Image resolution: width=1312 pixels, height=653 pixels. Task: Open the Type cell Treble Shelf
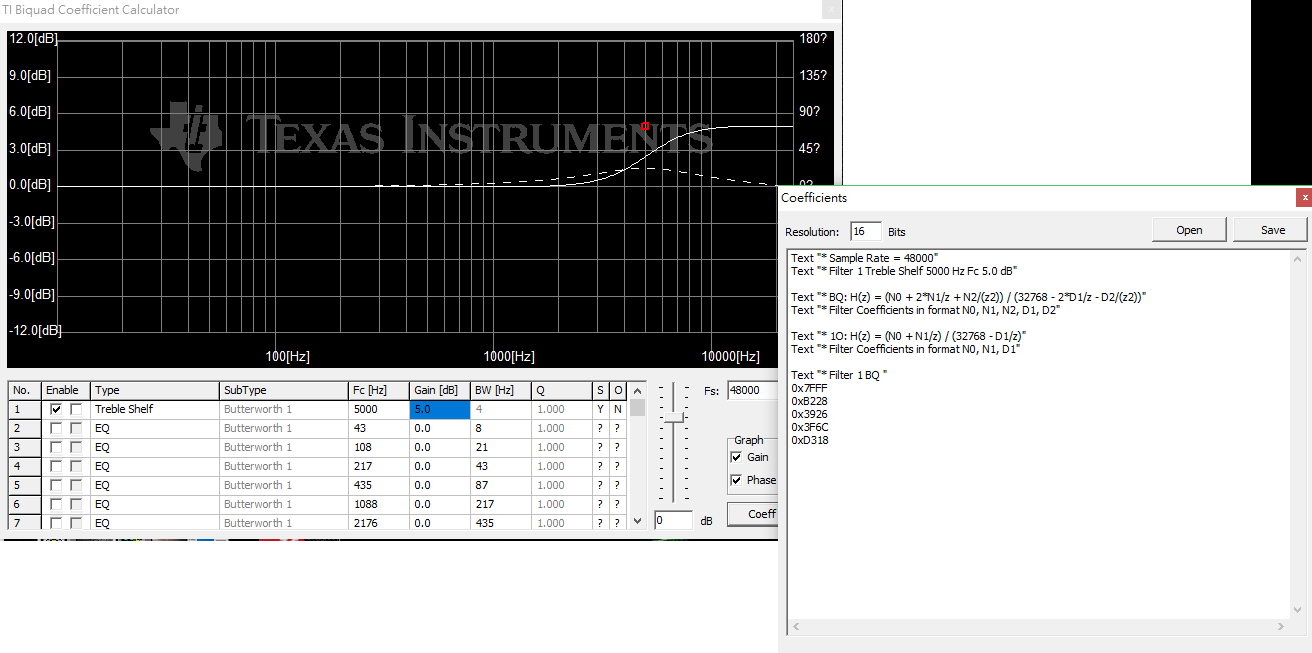point(155,409)
